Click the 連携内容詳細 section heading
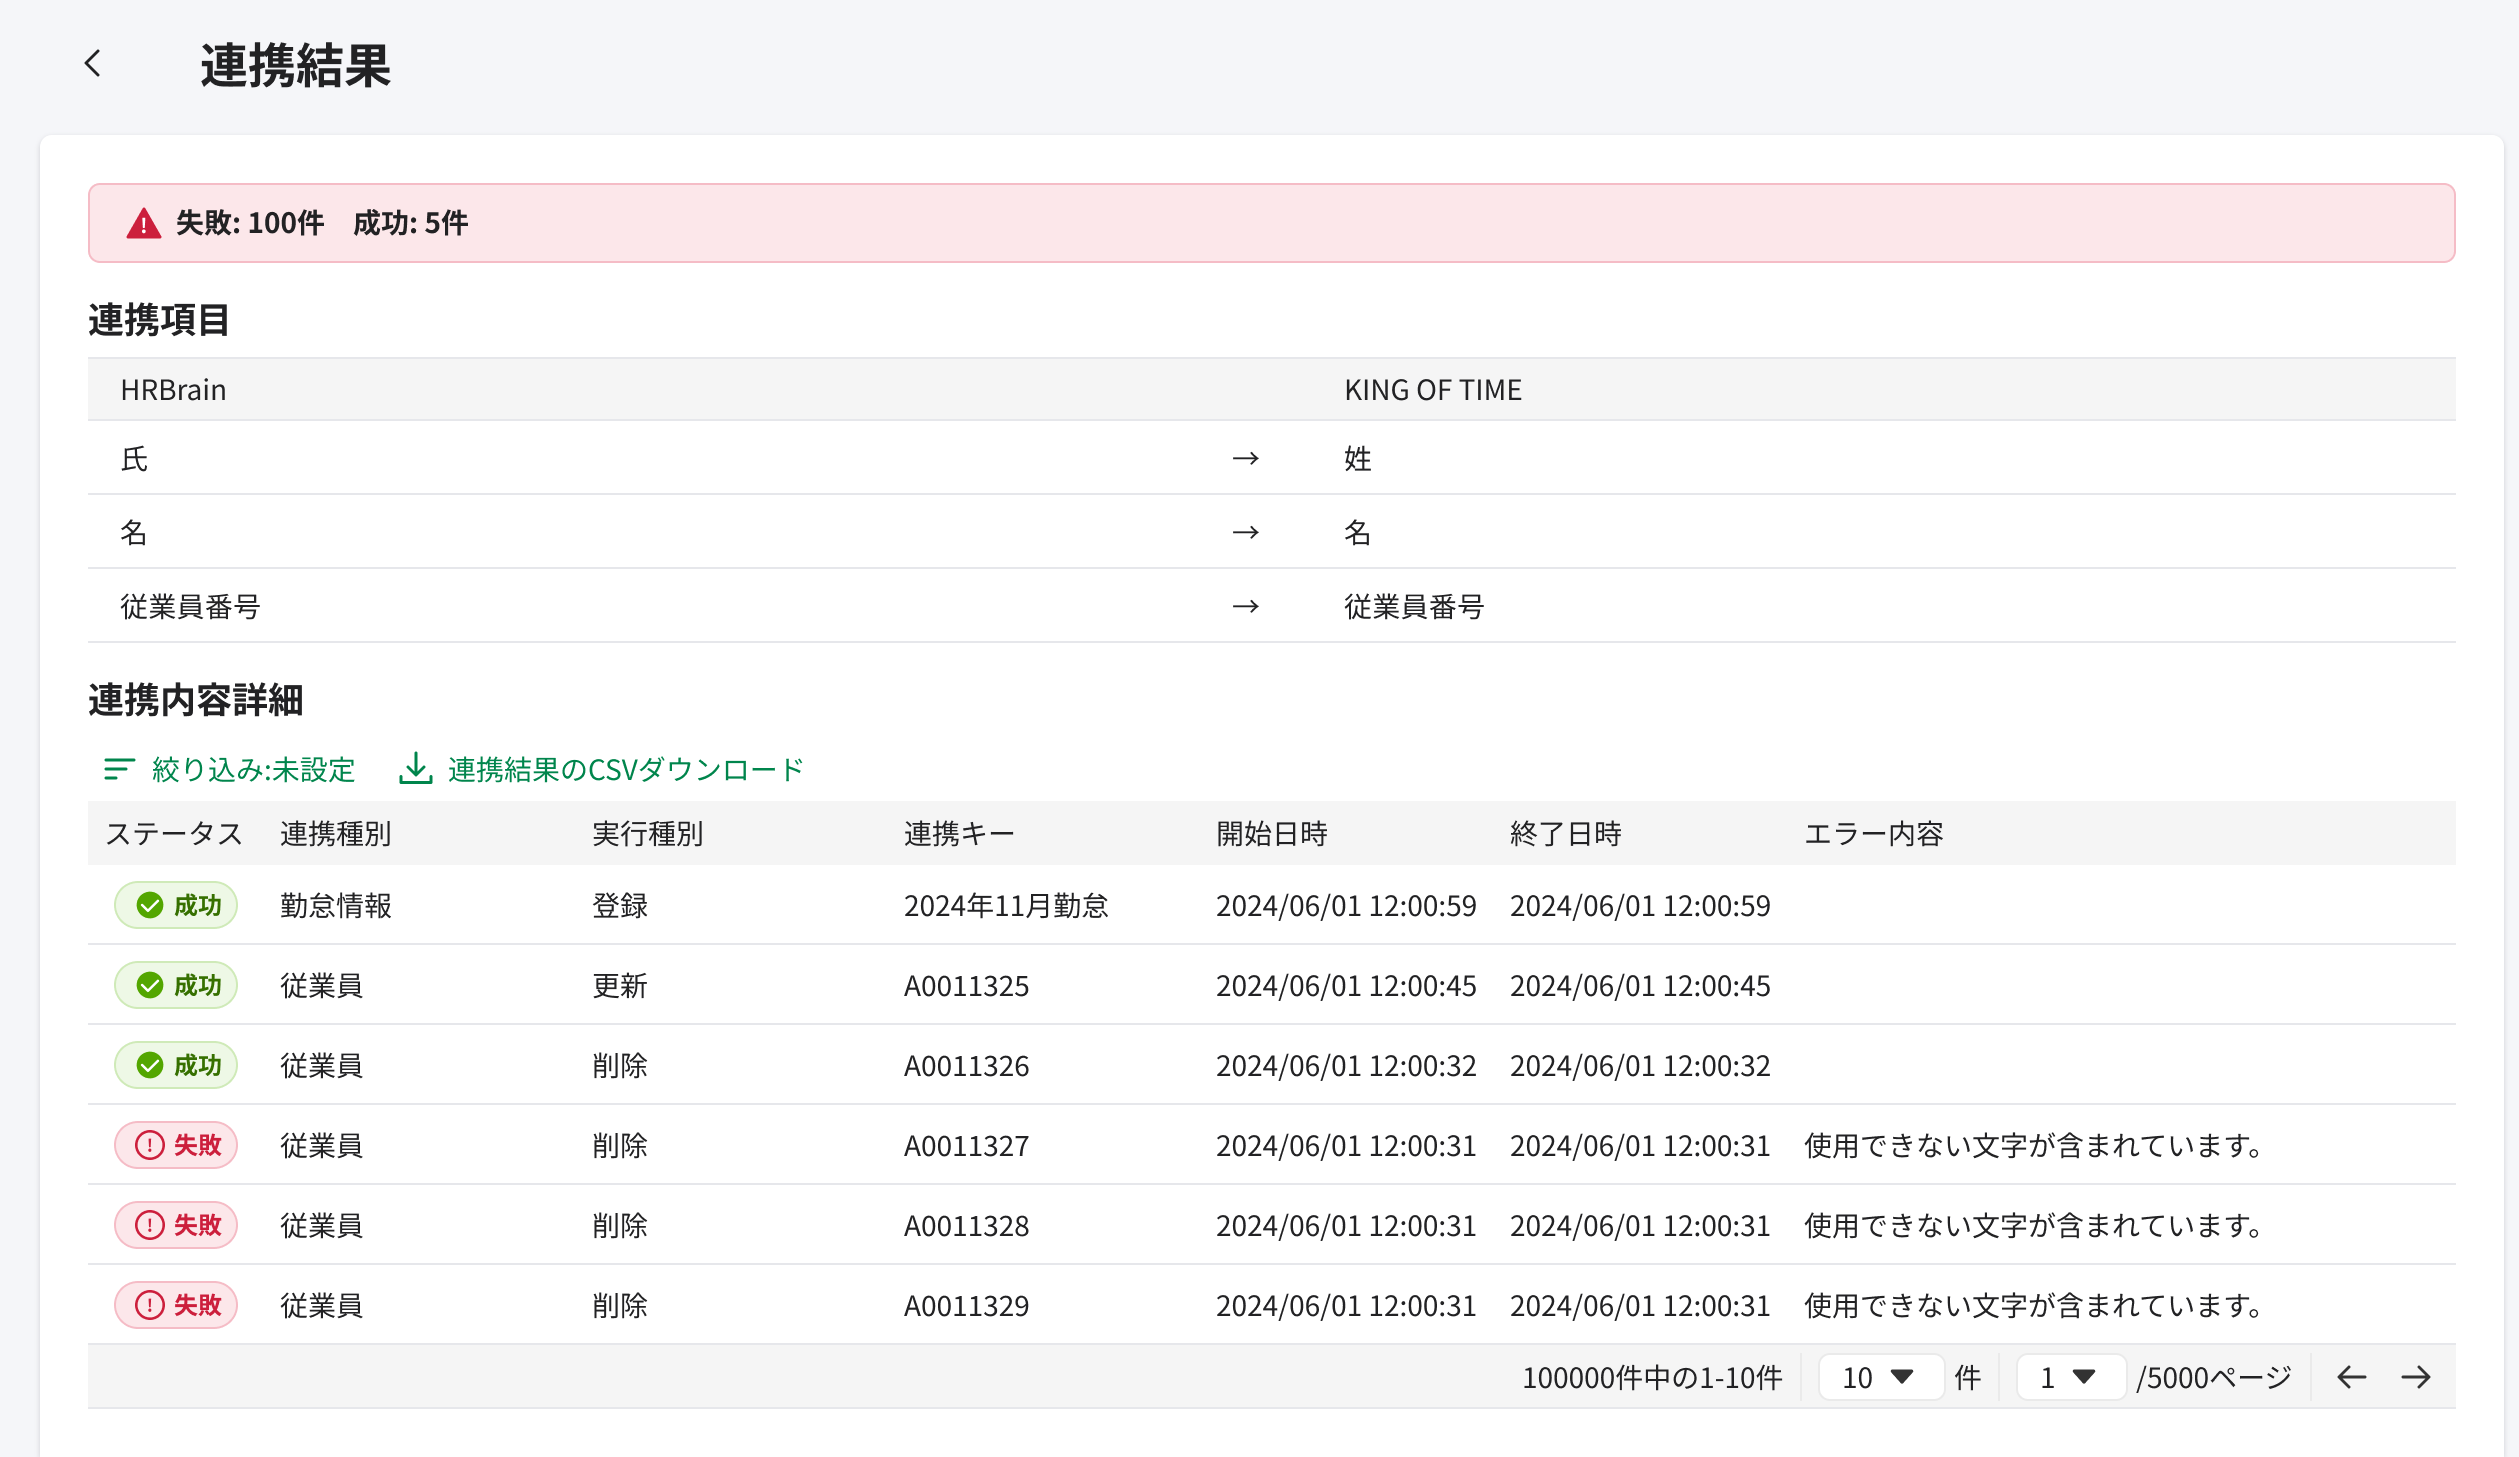 [x=196, y=700]
